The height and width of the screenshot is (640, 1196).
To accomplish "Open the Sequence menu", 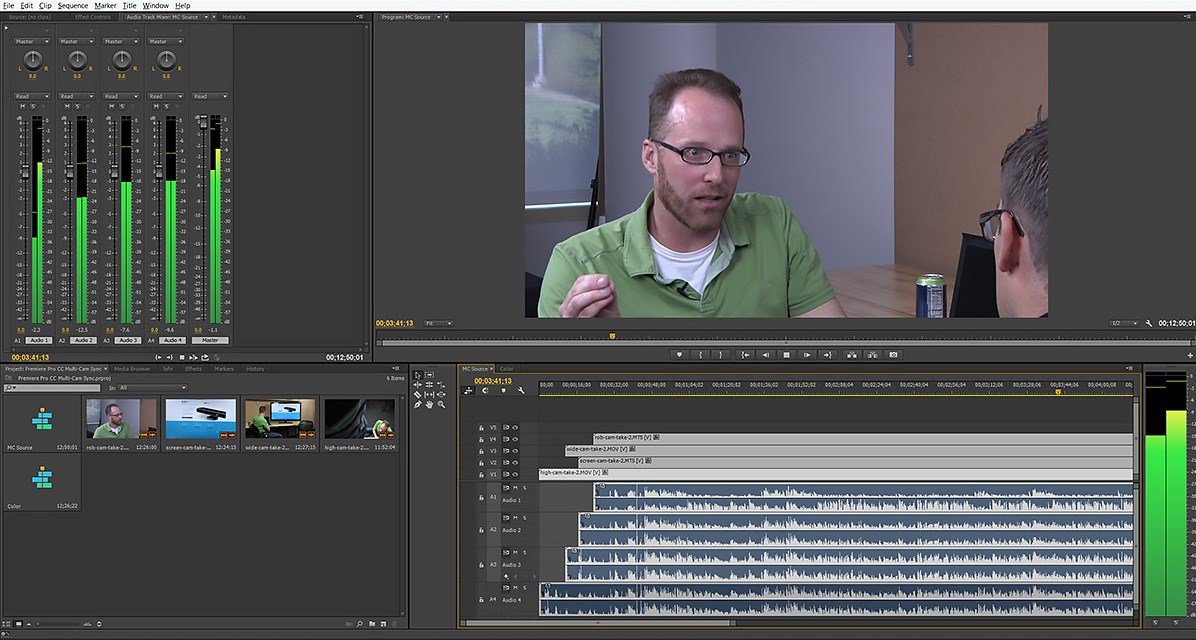I will tap(73, 6).
